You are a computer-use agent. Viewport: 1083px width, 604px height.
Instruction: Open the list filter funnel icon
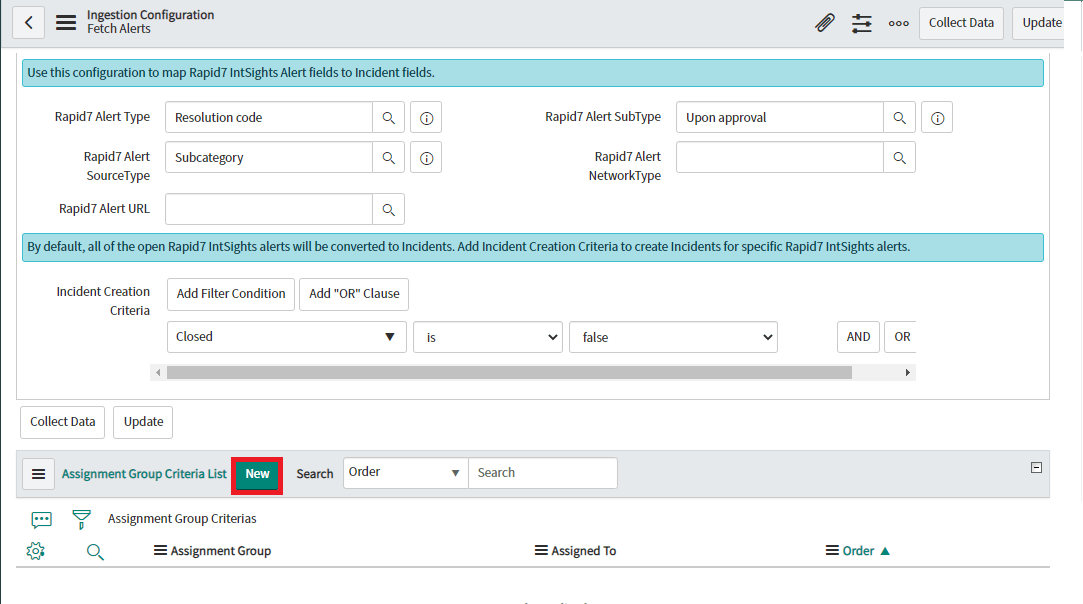81,519
